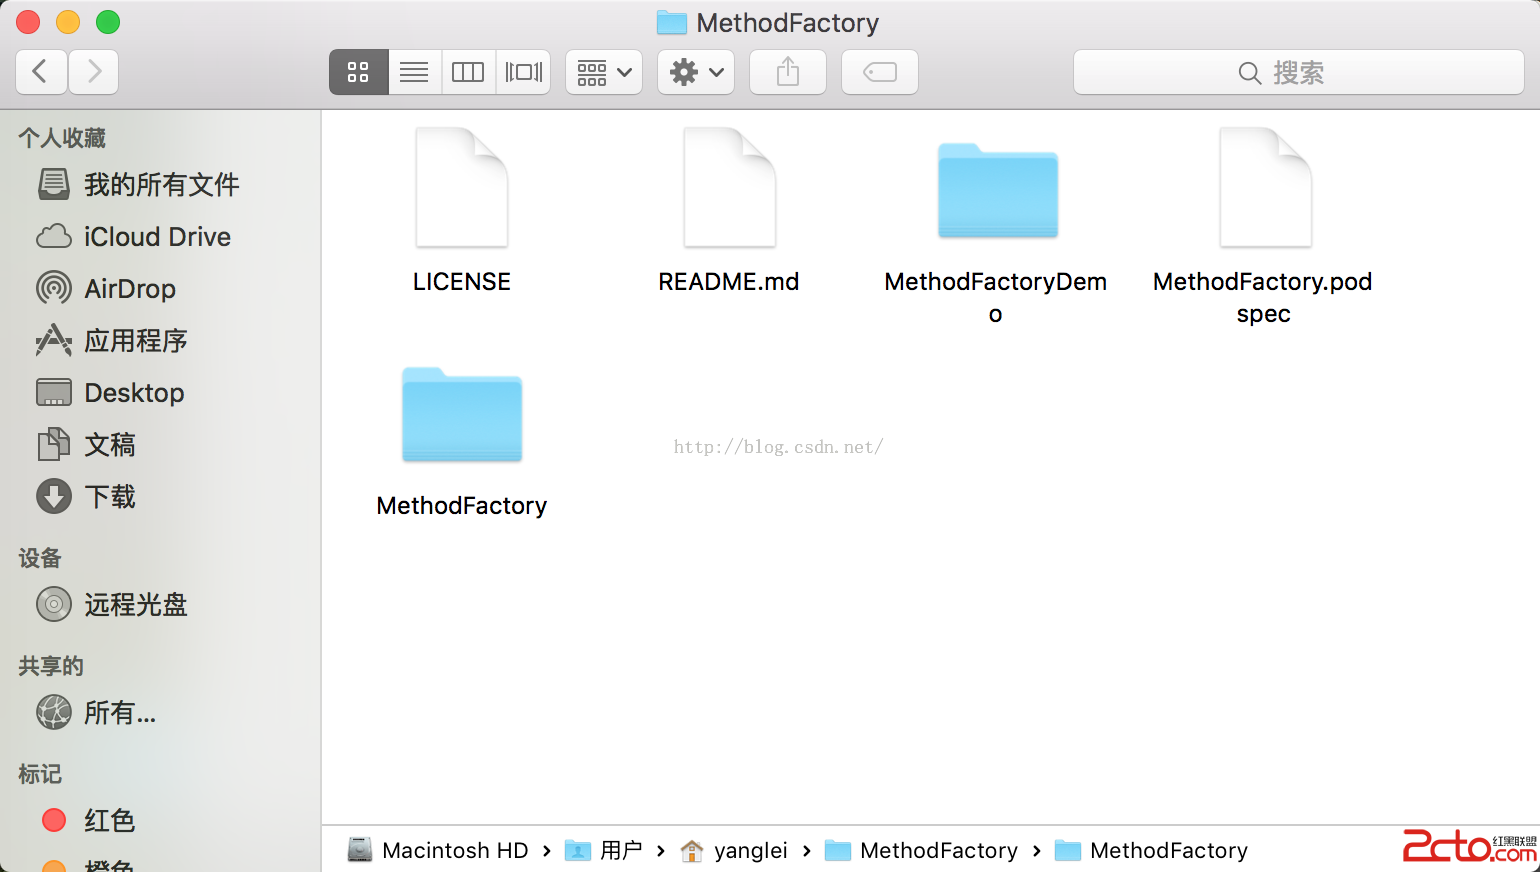Open the arrange-by grouping dropdown
This screenshot has width=1540, height=872.
604,72
